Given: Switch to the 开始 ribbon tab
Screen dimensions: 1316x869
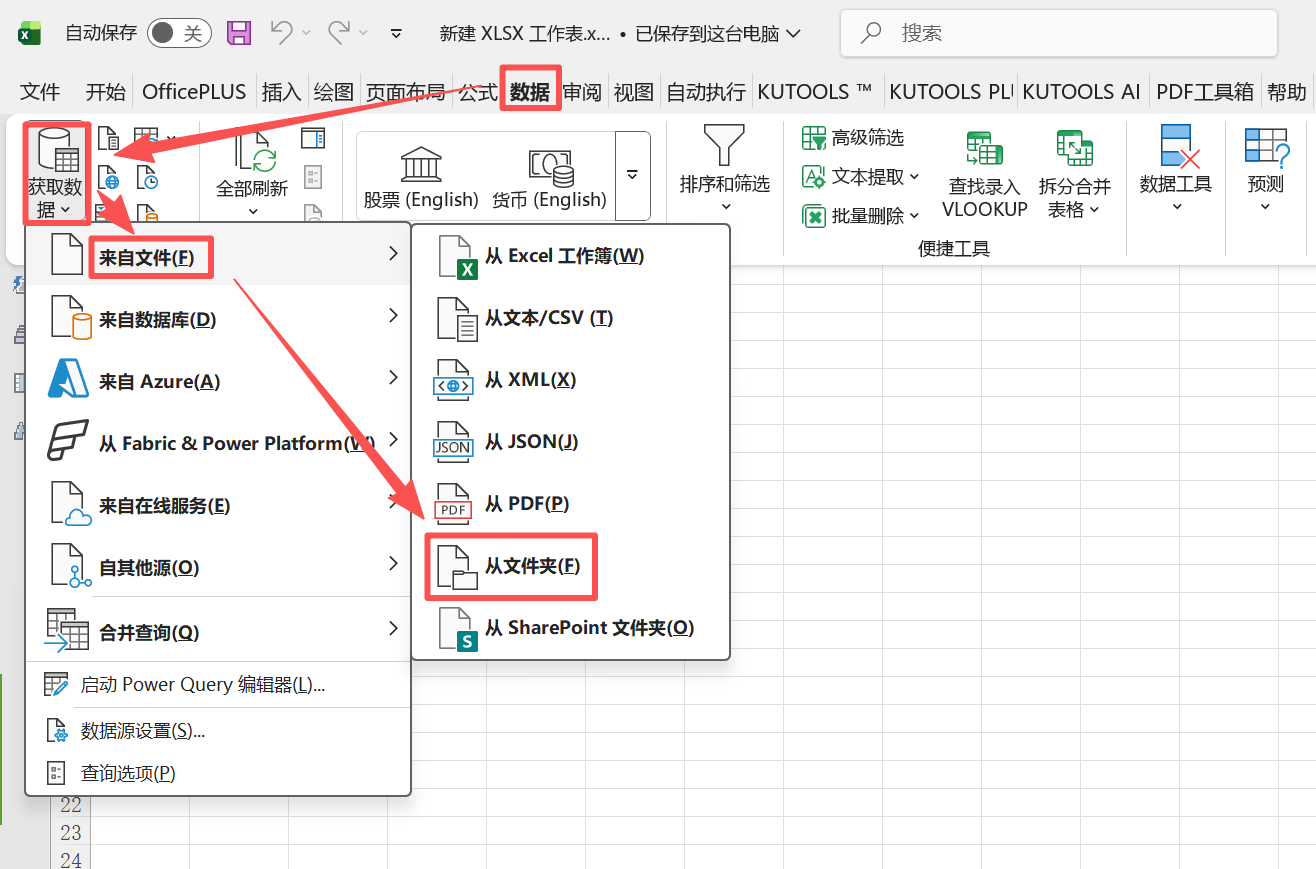Looking at the screenshot, I should 104,91.
